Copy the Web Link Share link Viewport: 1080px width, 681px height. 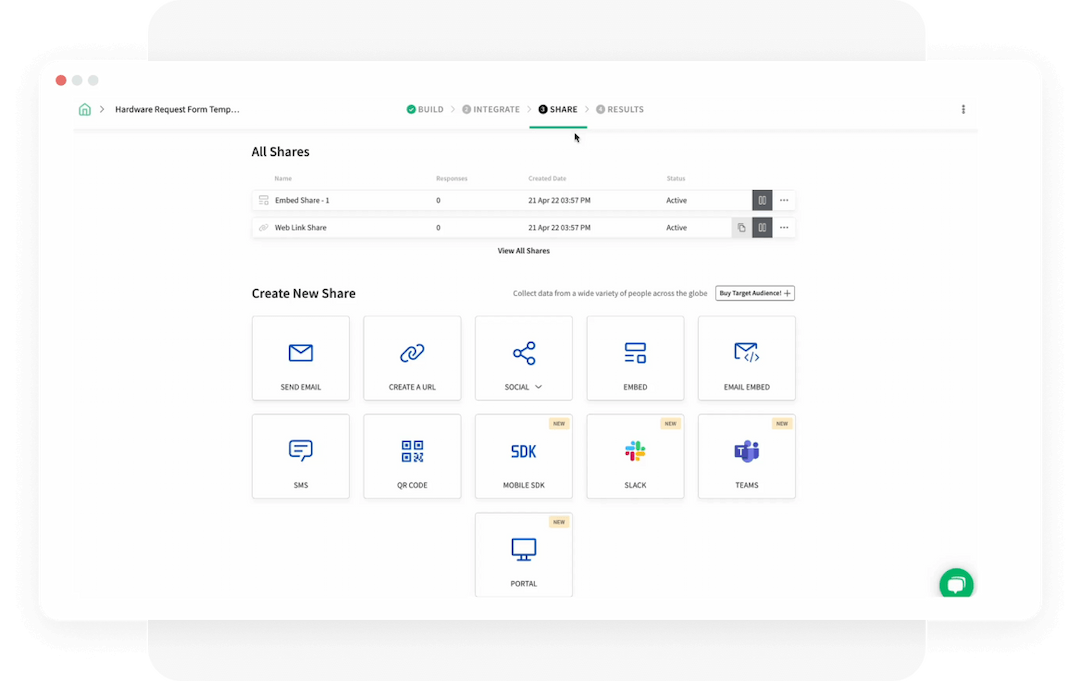[741, 228]
